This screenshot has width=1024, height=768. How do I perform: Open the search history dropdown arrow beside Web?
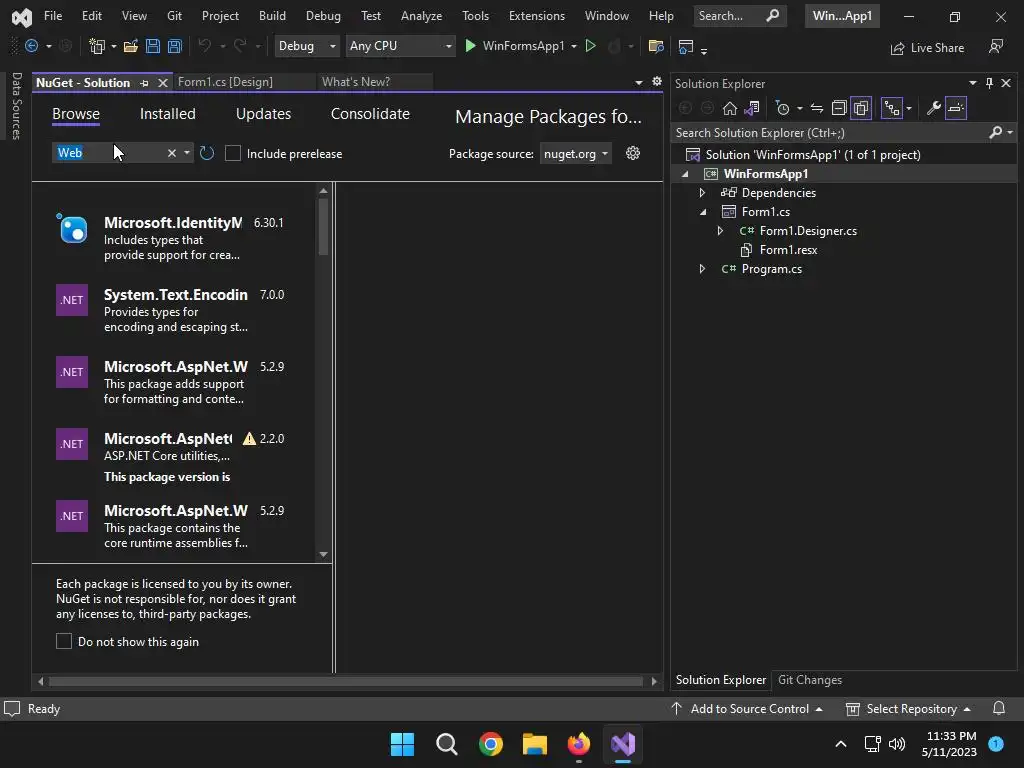click(x=187, y=153)
